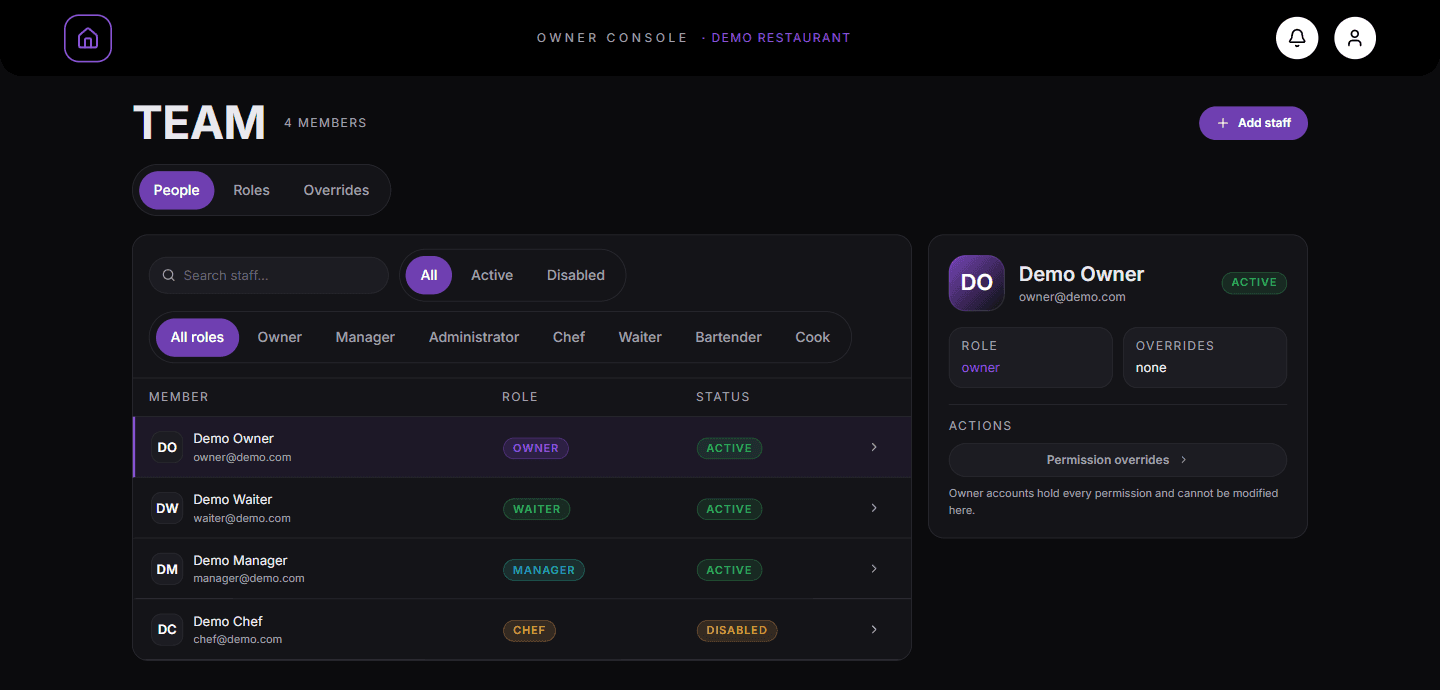Focus the Search staff input
Viewport: 1440px width, 690px height.
point(269,275)
